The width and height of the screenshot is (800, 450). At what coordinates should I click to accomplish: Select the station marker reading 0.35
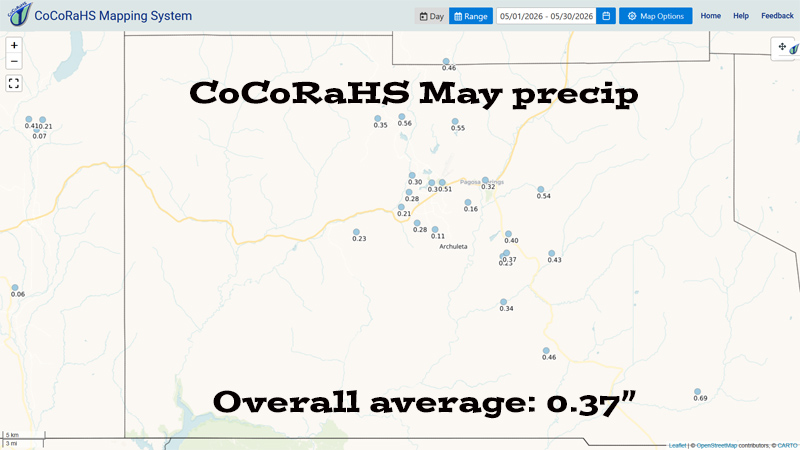(378, 118)
